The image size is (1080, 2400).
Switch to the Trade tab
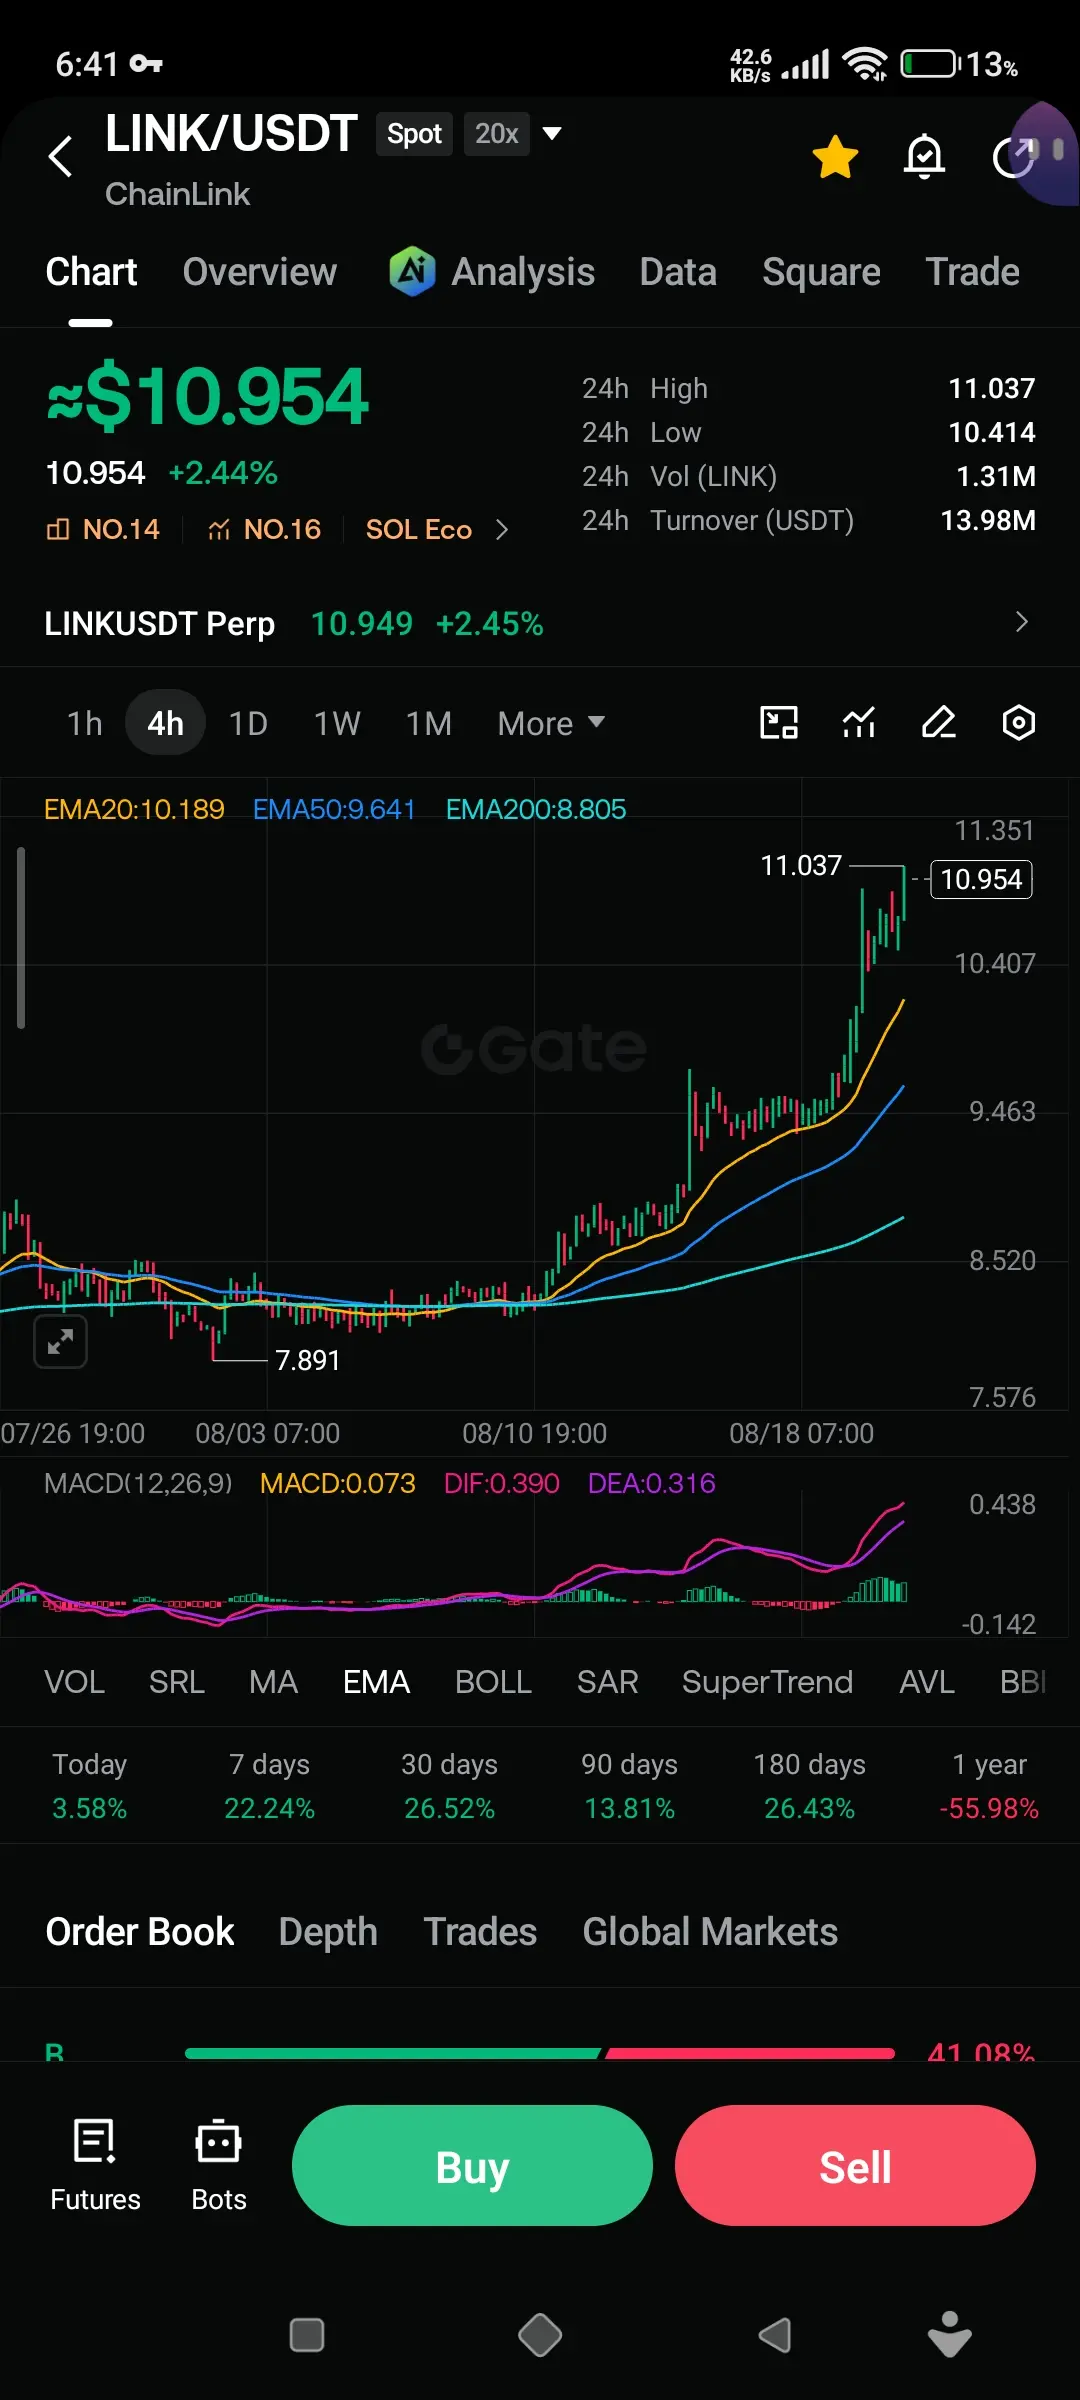972,272
